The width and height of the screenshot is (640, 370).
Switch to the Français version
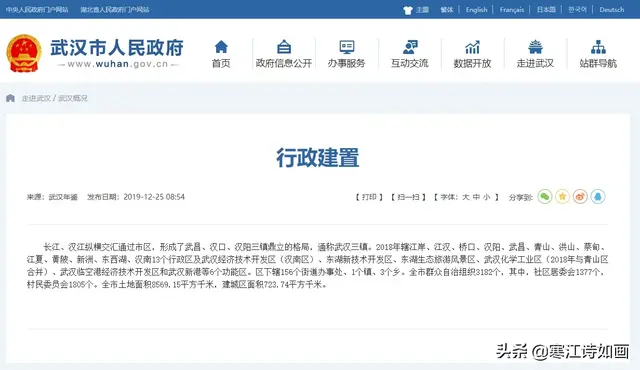pos(511,9)
